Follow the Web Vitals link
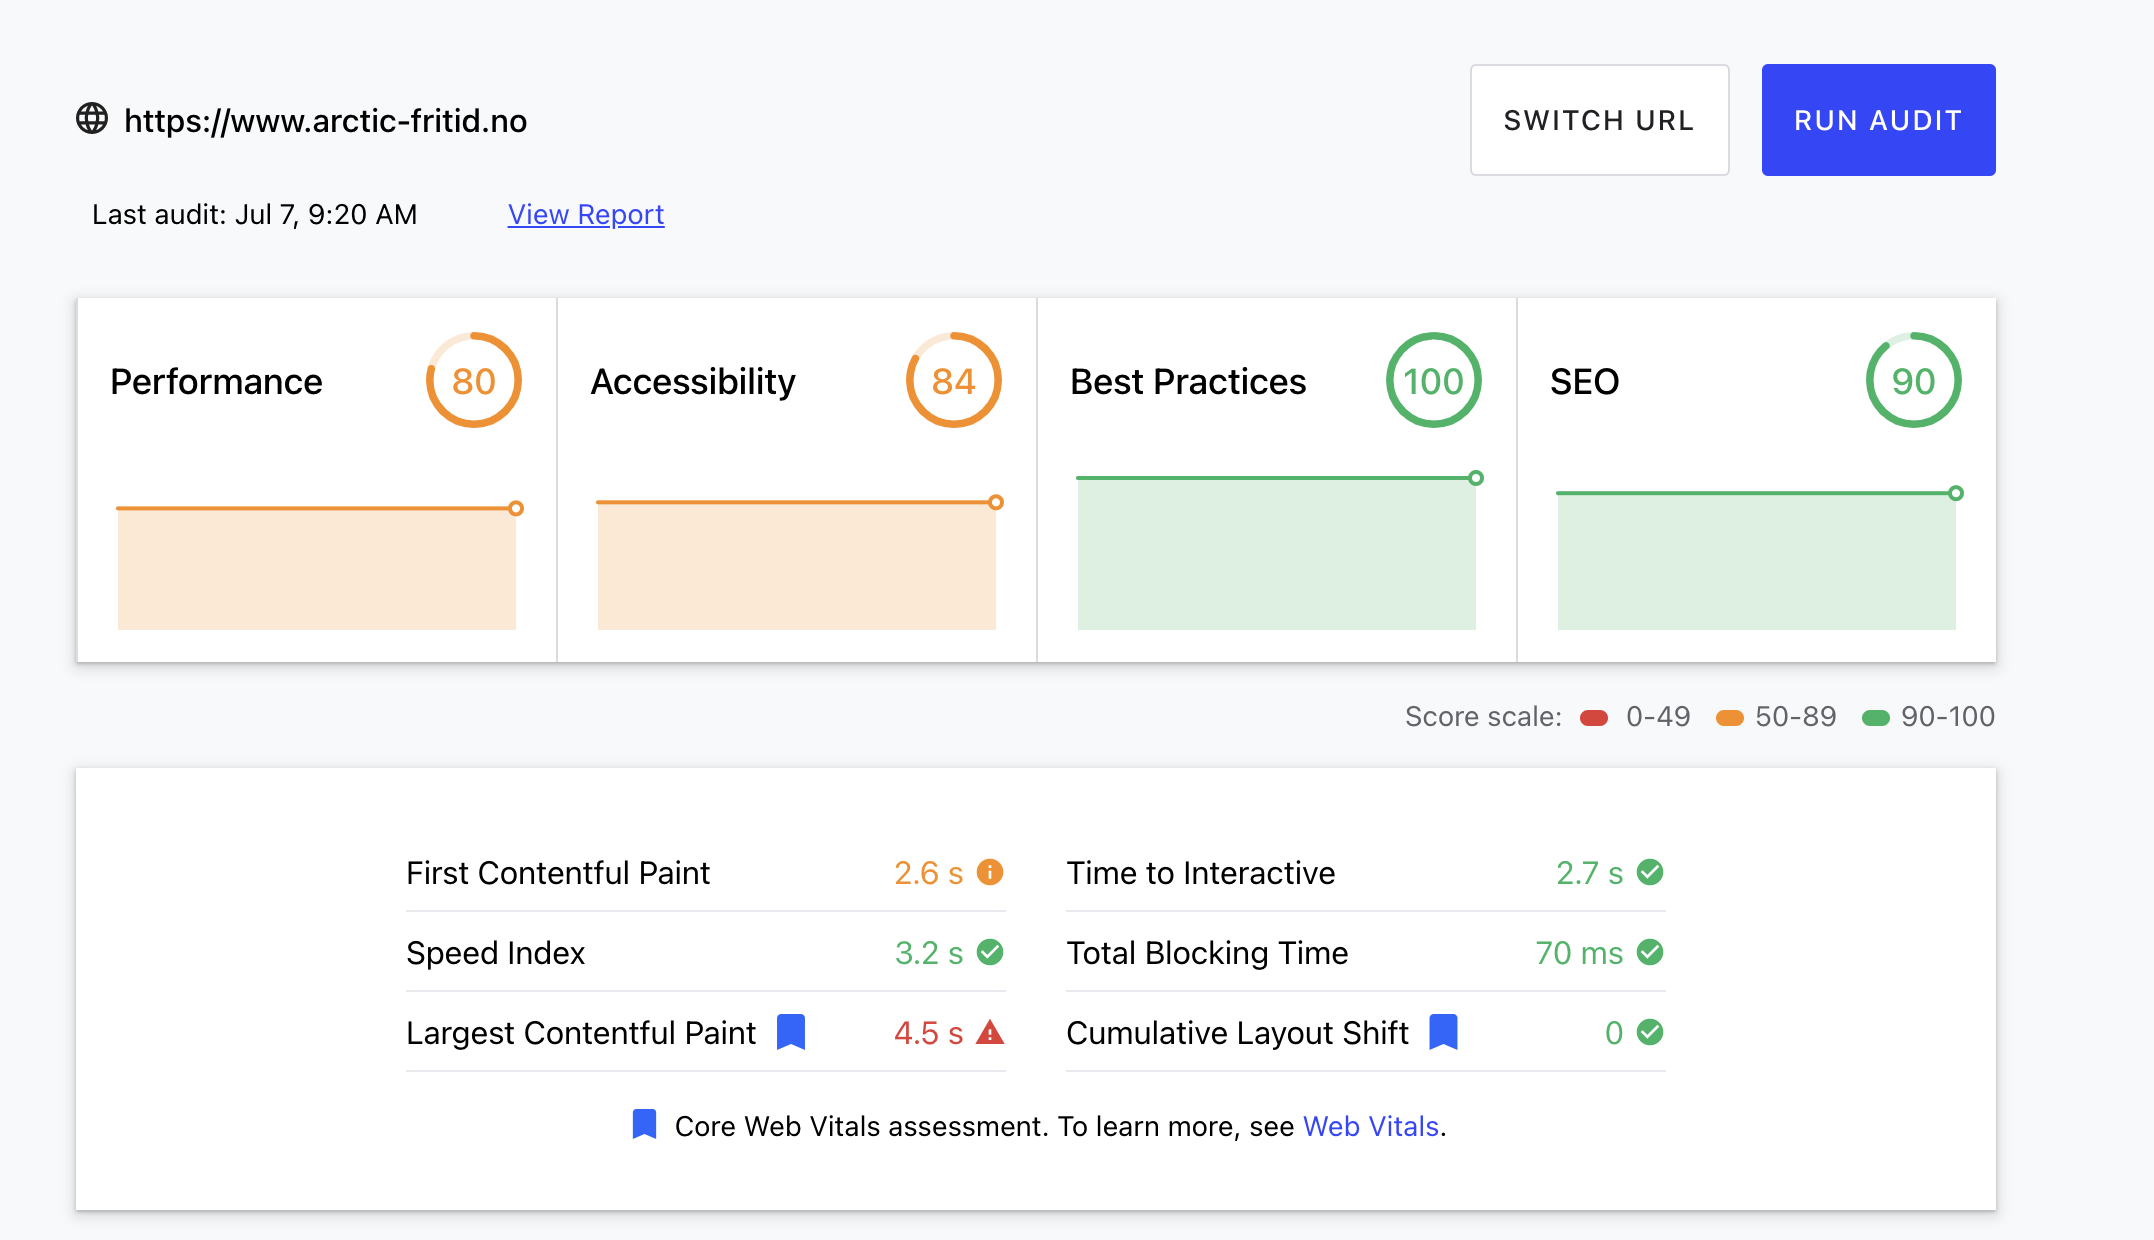2154x1240 pixels. pos(1370,1126)
